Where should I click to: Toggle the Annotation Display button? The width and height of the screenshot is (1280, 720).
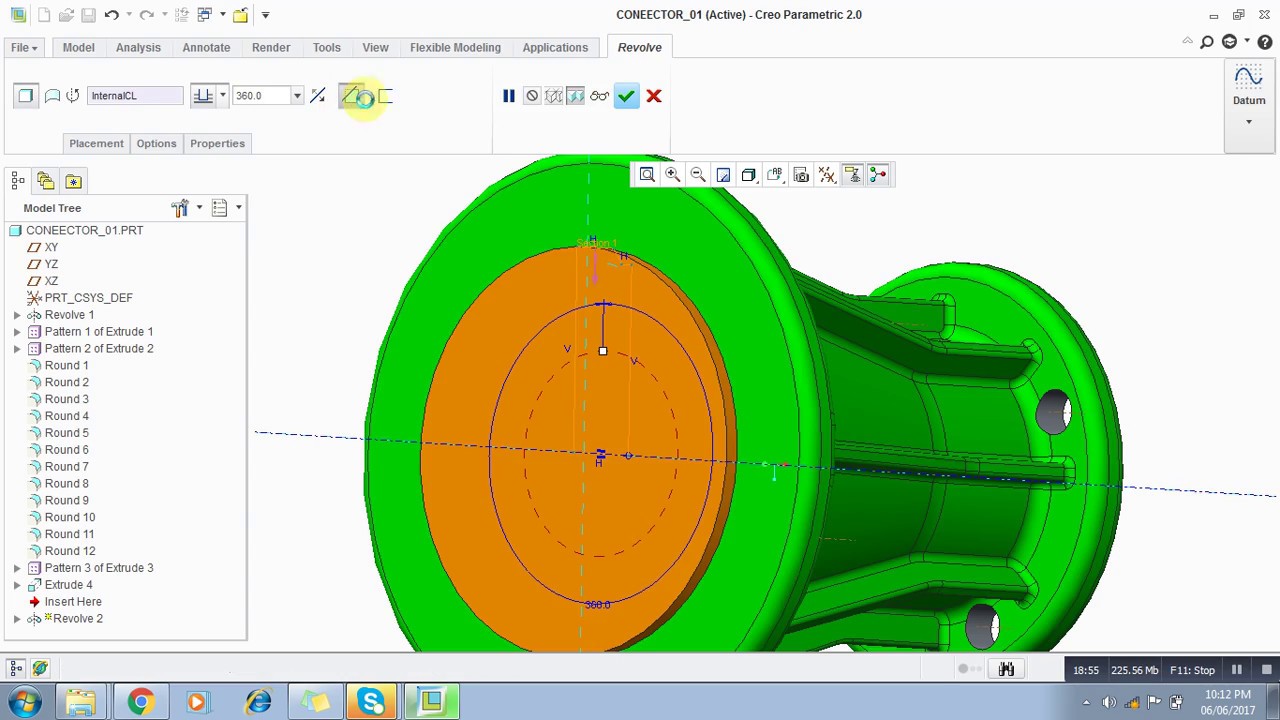[852, 175]
